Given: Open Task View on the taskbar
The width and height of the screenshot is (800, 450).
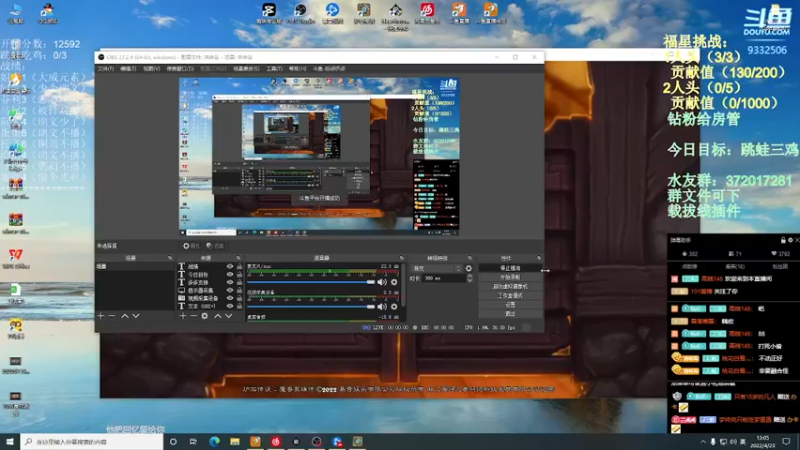Looking at the screenshot, I should pyautogui.click(x=193, y=441).
